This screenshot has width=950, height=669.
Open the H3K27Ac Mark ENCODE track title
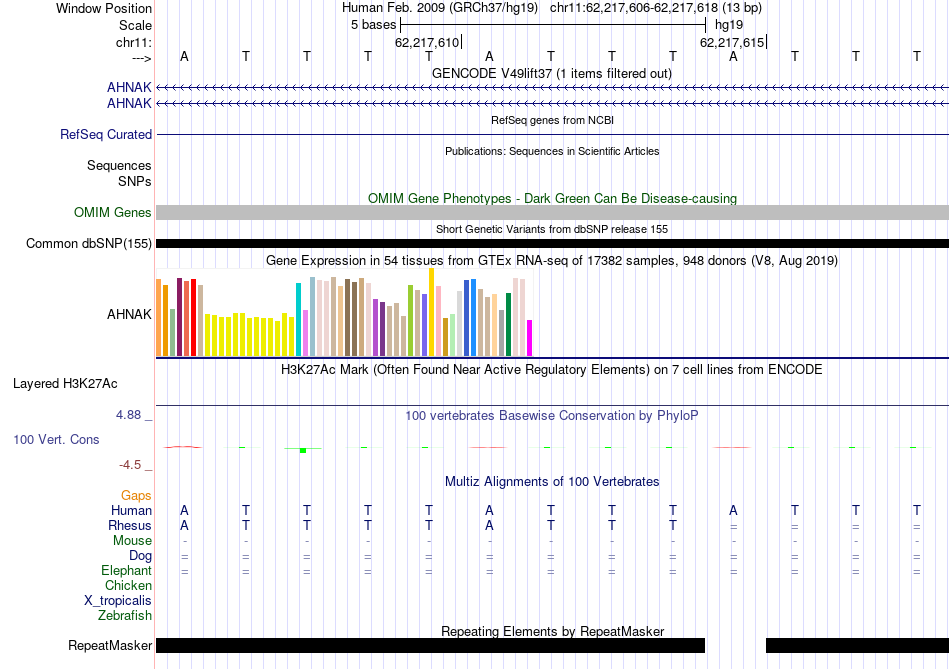pyautogui.click(x=552, y=370)
